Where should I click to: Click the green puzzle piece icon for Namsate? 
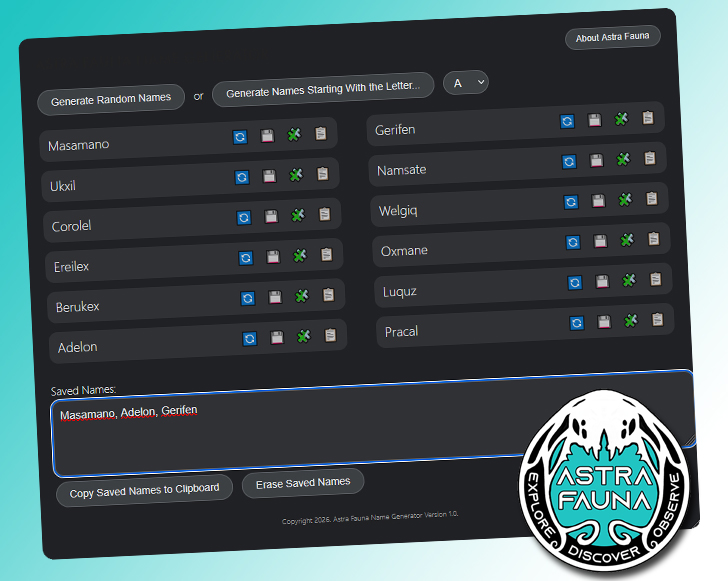coord(623,159)
